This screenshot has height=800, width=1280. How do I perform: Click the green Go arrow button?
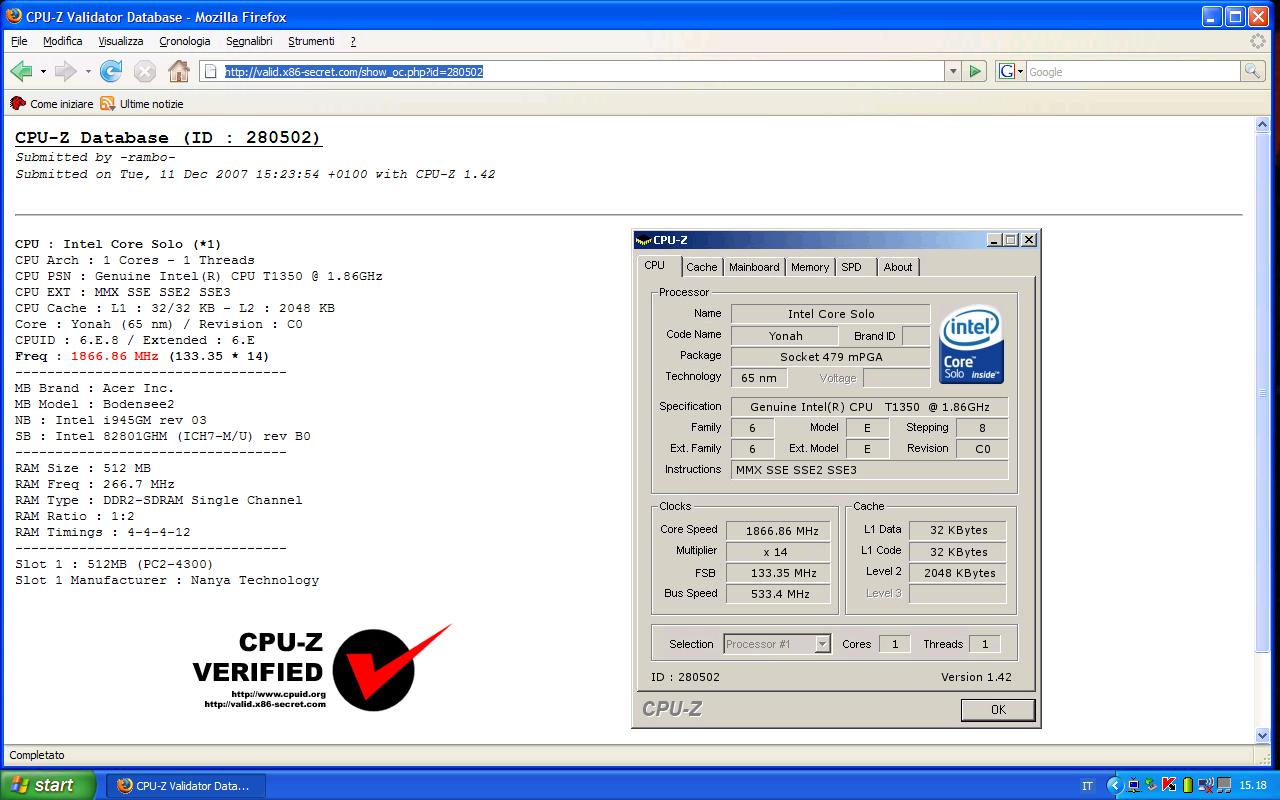tap(976, 72)
